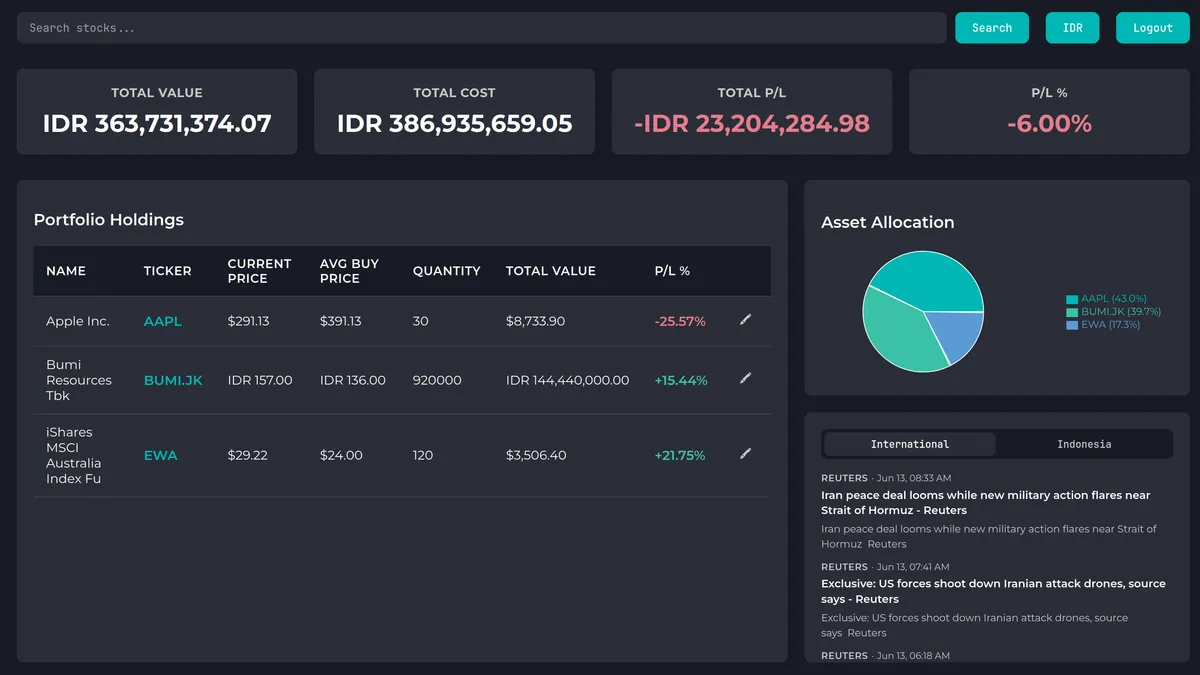Image resolution: width=1200 pixels, height=675 pixels.
Task: Select the -25.57% P/L value
Action: tap(680, 321)
